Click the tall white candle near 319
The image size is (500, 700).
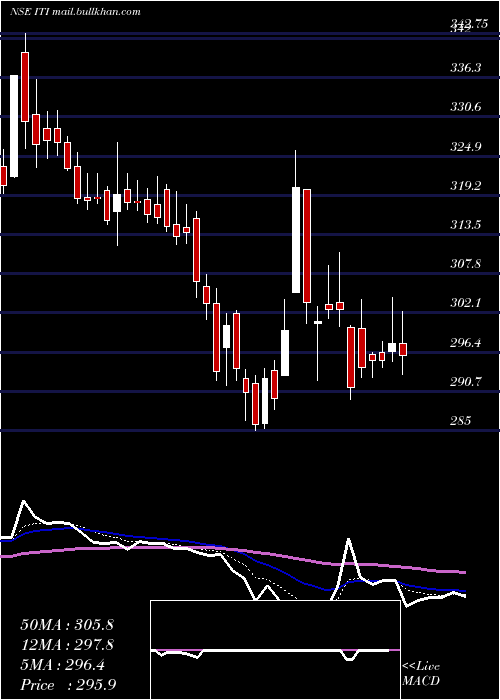click(296, 240)
